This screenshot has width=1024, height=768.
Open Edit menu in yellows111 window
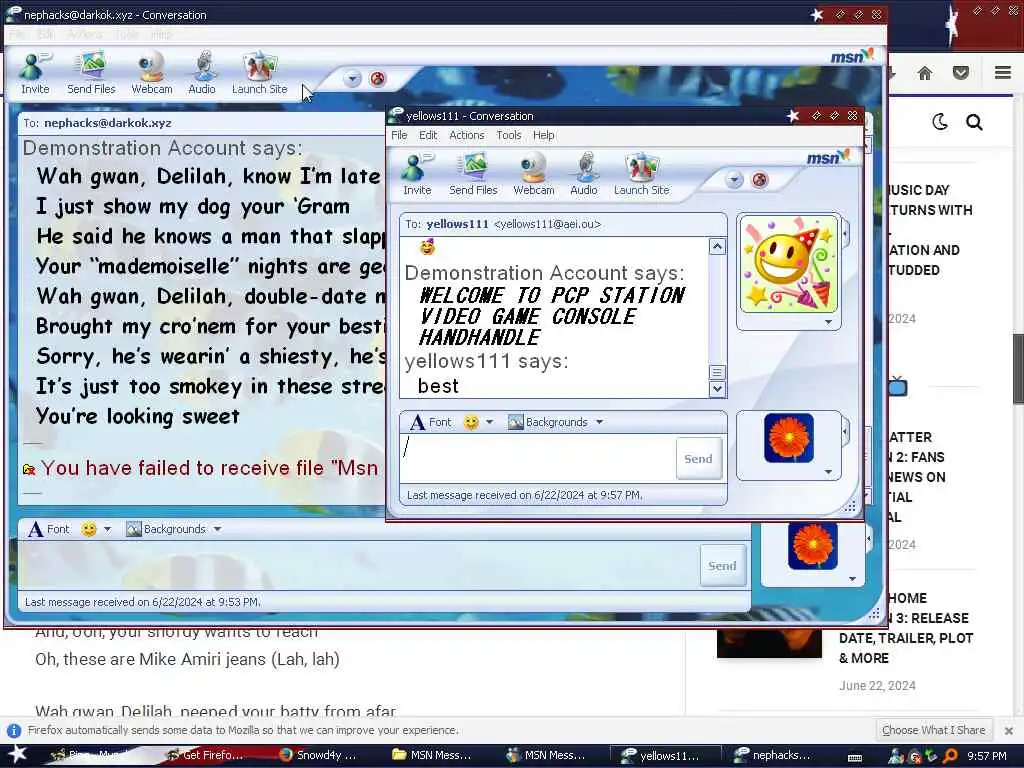pos(428,135)
